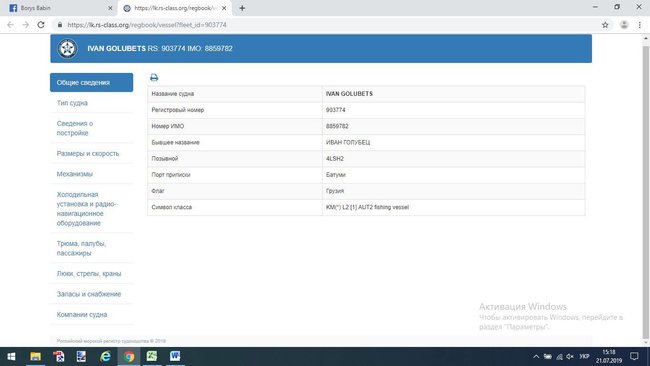Click the class symbol KM(*) L2 value

367,207
